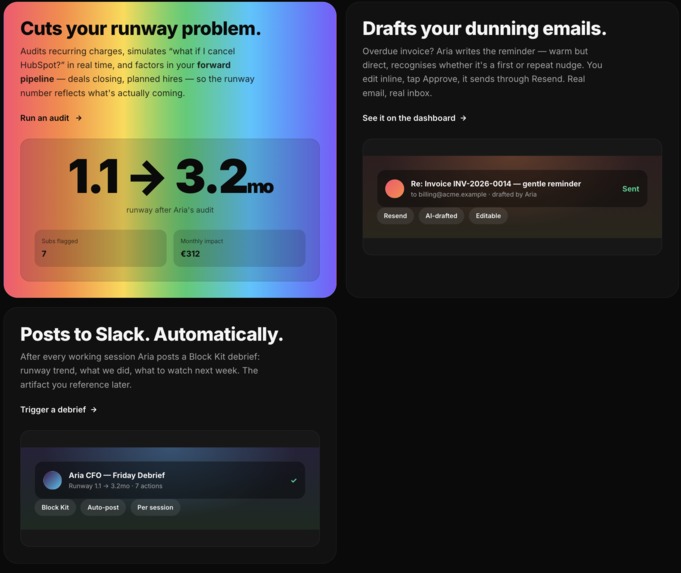Click the bold 'forward' text in the runway description
Viewport: 681px width, 573px height.
[214, 65]
